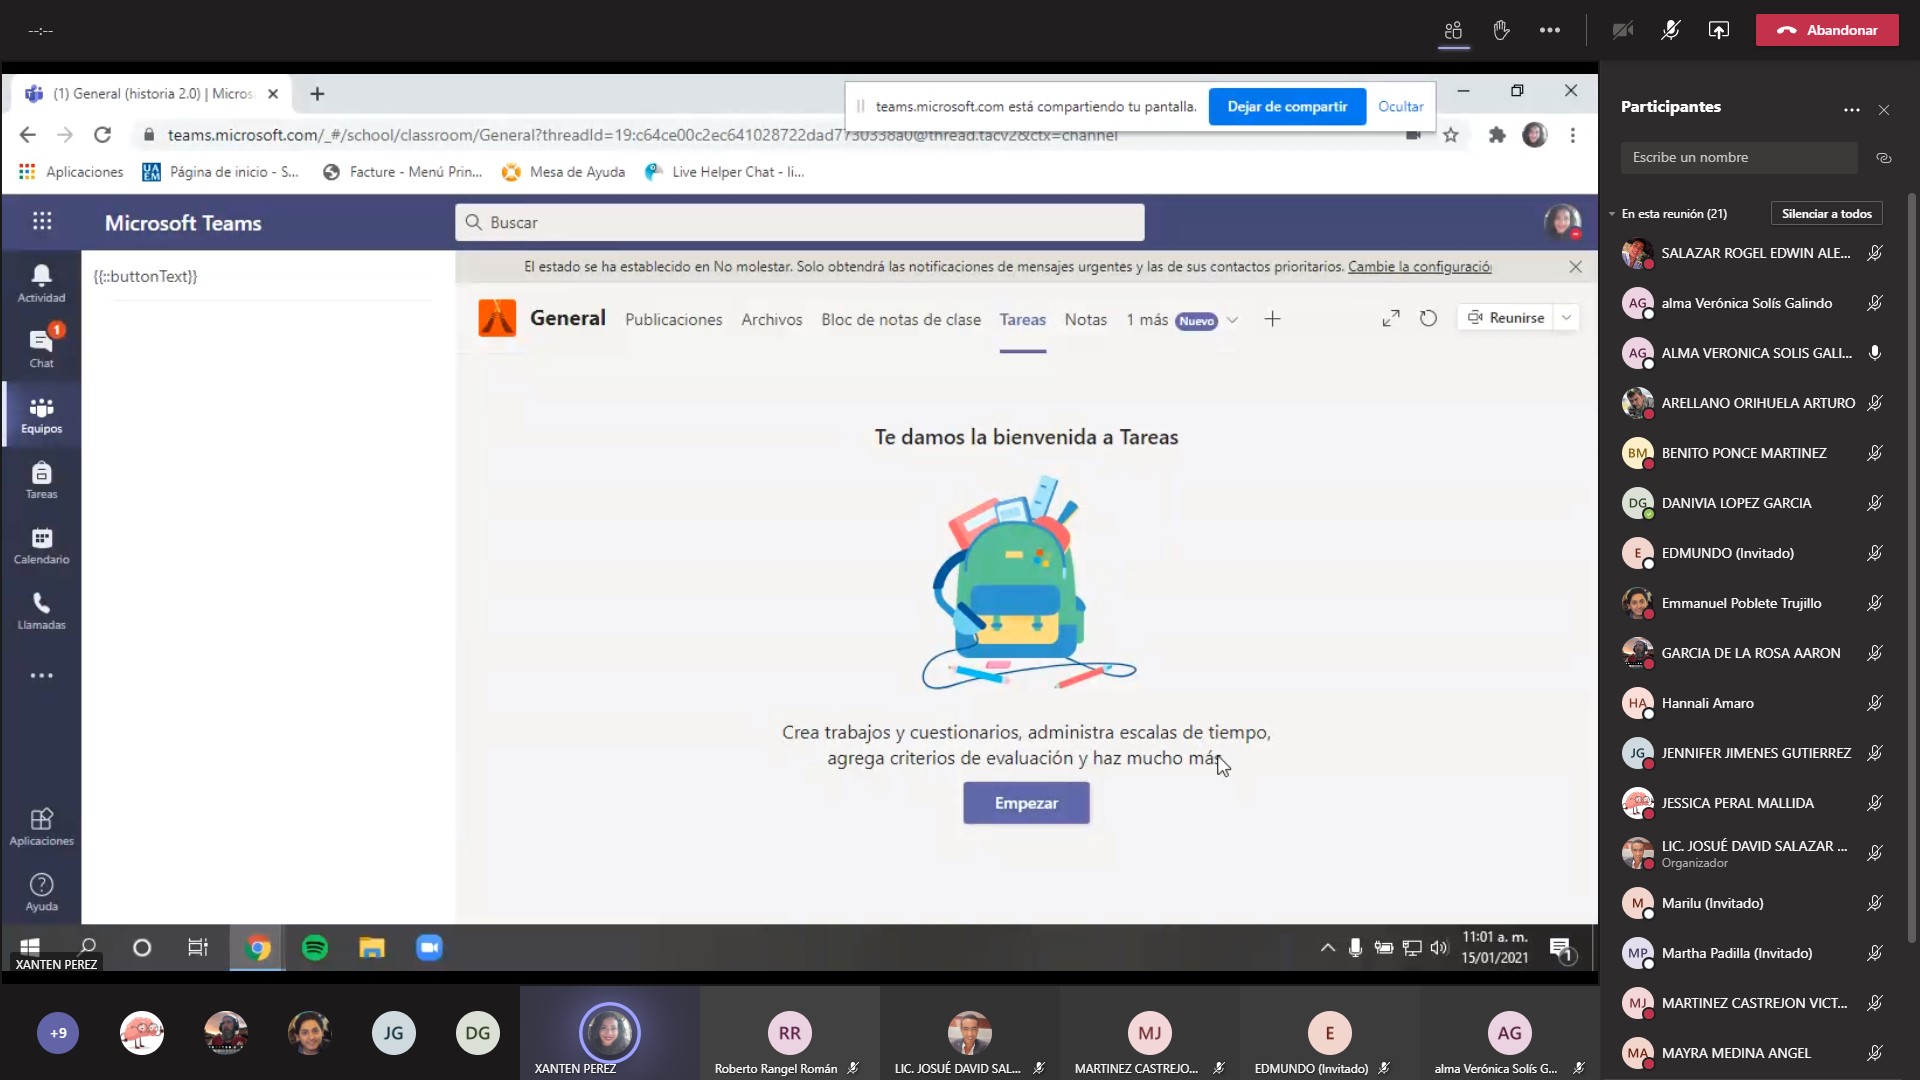Switch to the Notas tab
This screenshot has width=1920, height=1080.
(x=1085, y=320)
